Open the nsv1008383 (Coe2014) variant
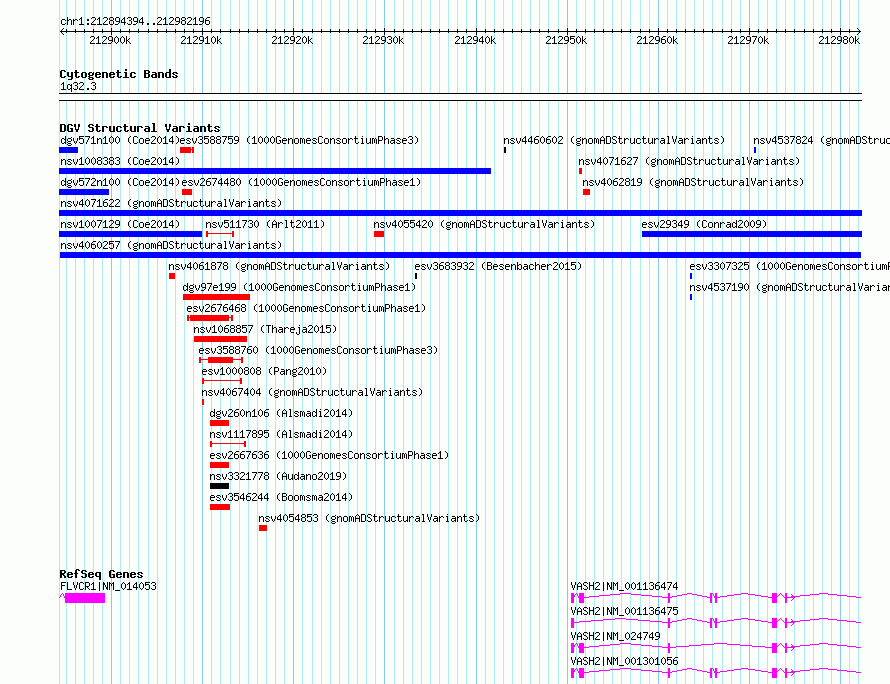 (120, 161)
